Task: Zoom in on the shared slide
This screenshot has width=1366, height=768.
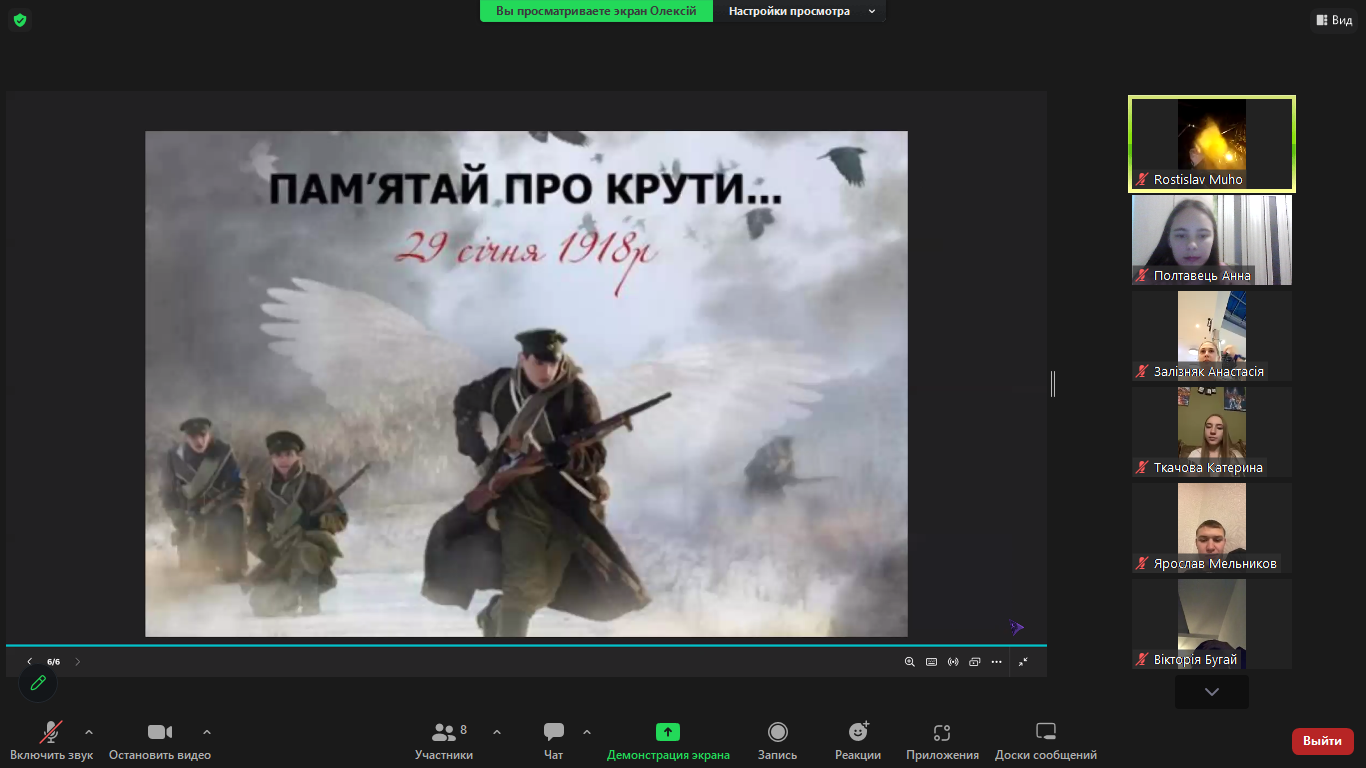Action: 909,662
